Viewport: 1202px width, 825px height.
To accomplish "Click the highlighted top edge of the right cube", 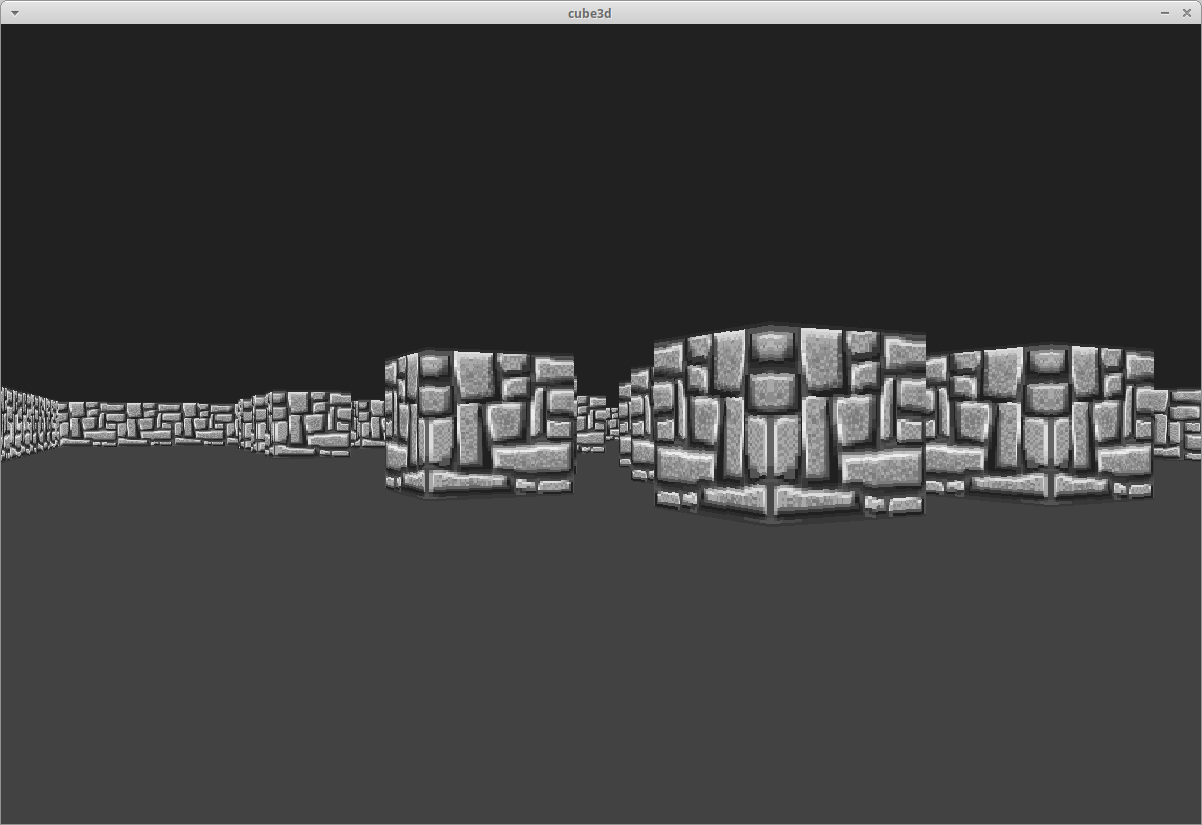I will [x=1050, y=343].
